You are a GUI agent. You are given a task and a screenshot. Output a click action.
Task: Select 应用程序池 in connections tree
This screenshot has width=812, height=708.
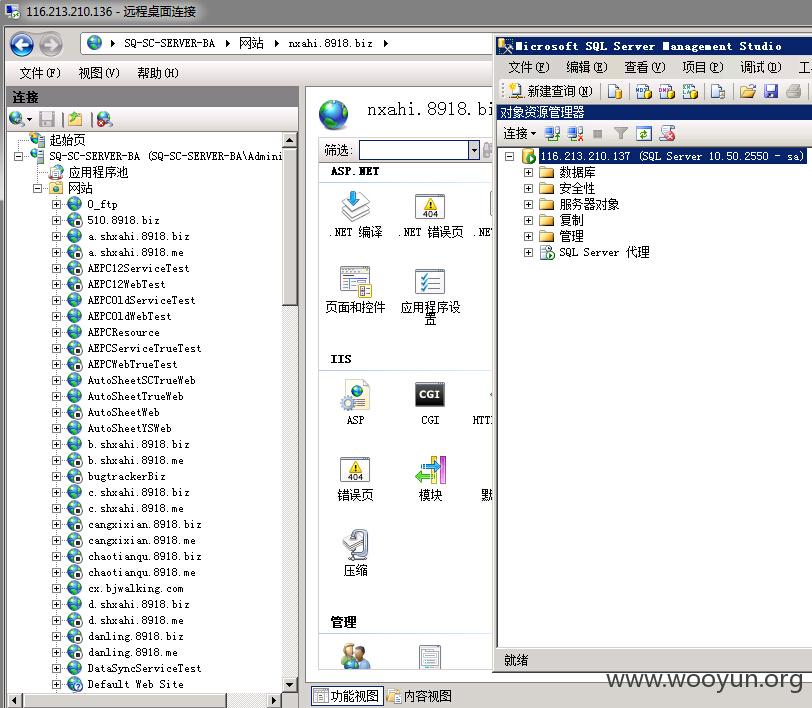[98, 172]
